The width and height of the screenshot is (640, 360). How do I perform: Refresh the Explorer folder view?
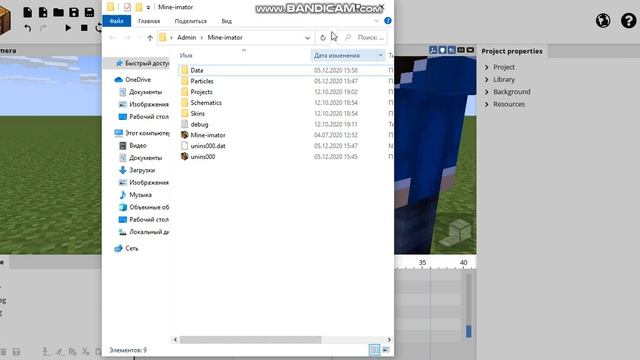tap(323, 38)
